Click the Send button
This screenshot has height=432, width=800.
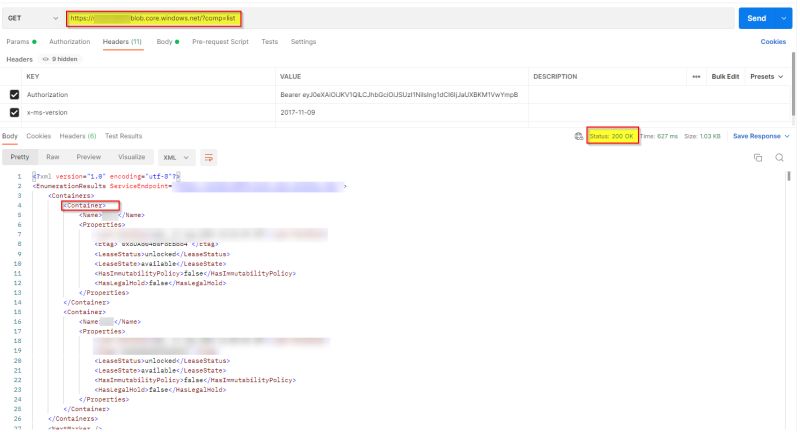[x=756, y=18]
